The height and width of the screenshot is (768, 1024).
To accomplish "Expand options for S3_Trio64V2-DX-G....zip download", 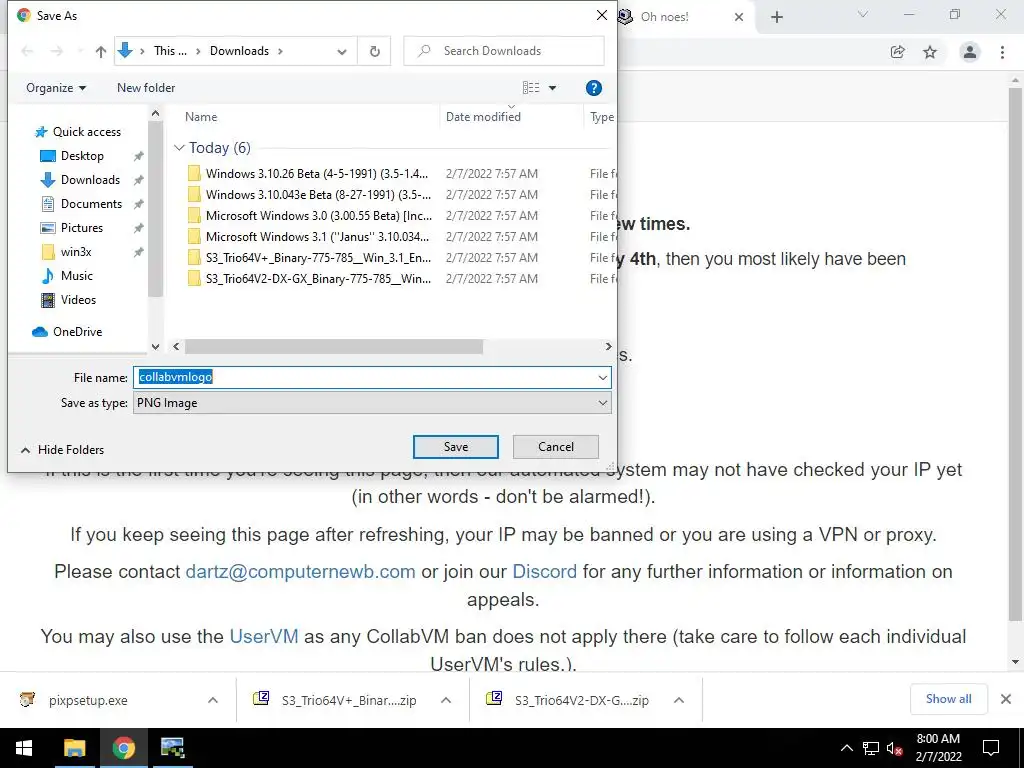I will [679, 700].
